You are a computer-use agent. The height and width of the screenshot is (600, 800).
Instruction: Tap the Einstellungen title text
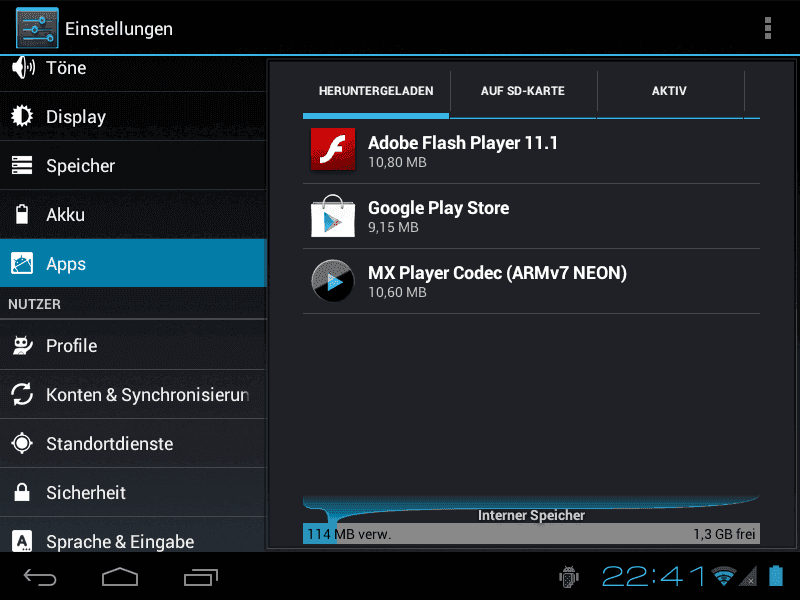click(119, 29)
